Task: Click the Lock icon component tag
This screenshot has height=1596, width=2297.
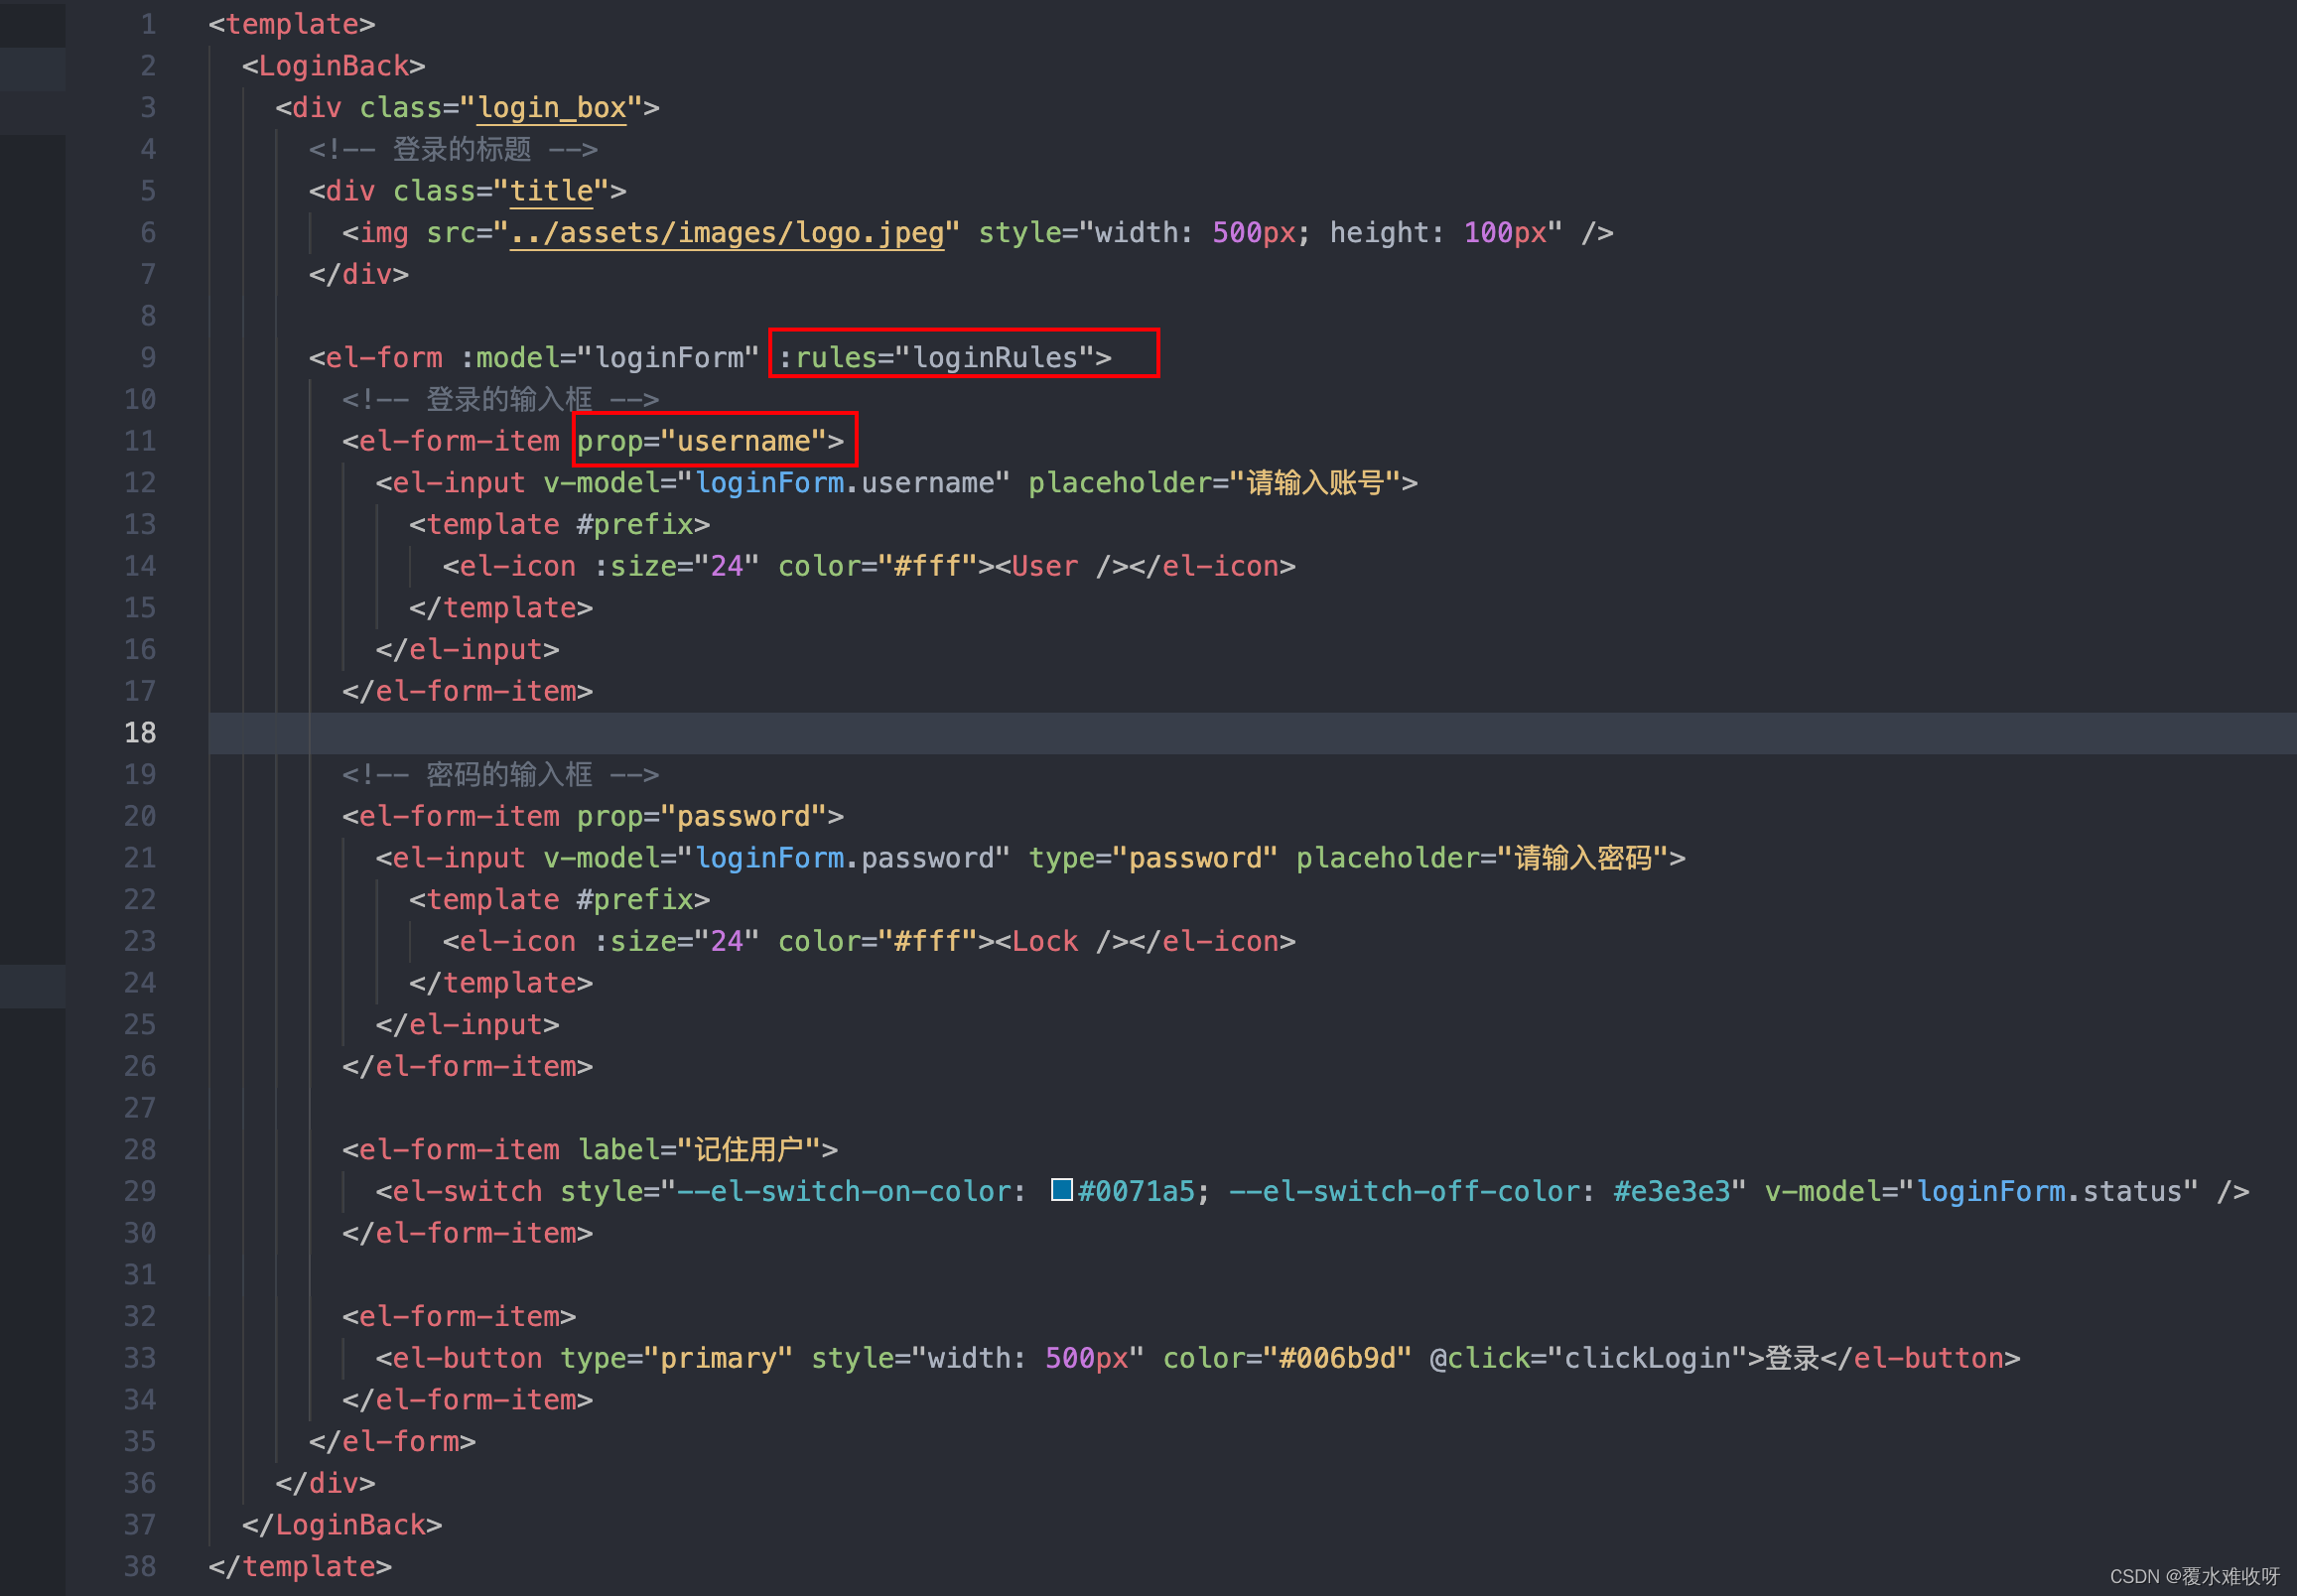Action: [1045, 941]
